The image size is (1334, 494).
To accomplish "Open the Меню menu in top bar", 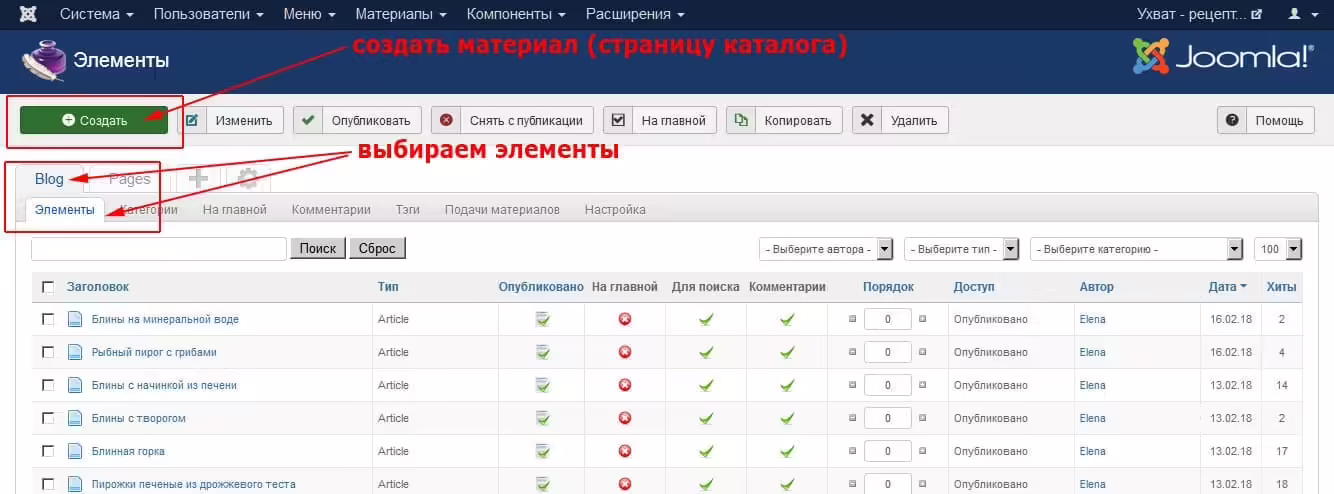I will (x=309, y=14).
